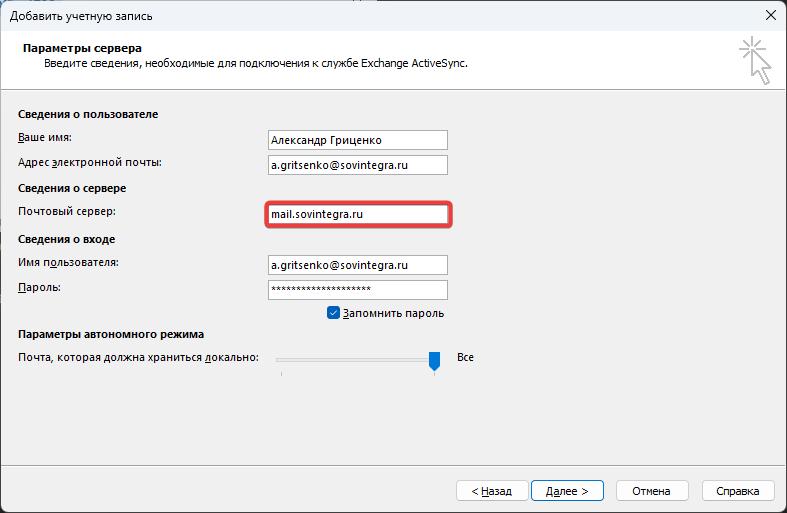Select the 'Имя пользователя' username field
This screenshot has height=513, width=787.
pos(358,265)
